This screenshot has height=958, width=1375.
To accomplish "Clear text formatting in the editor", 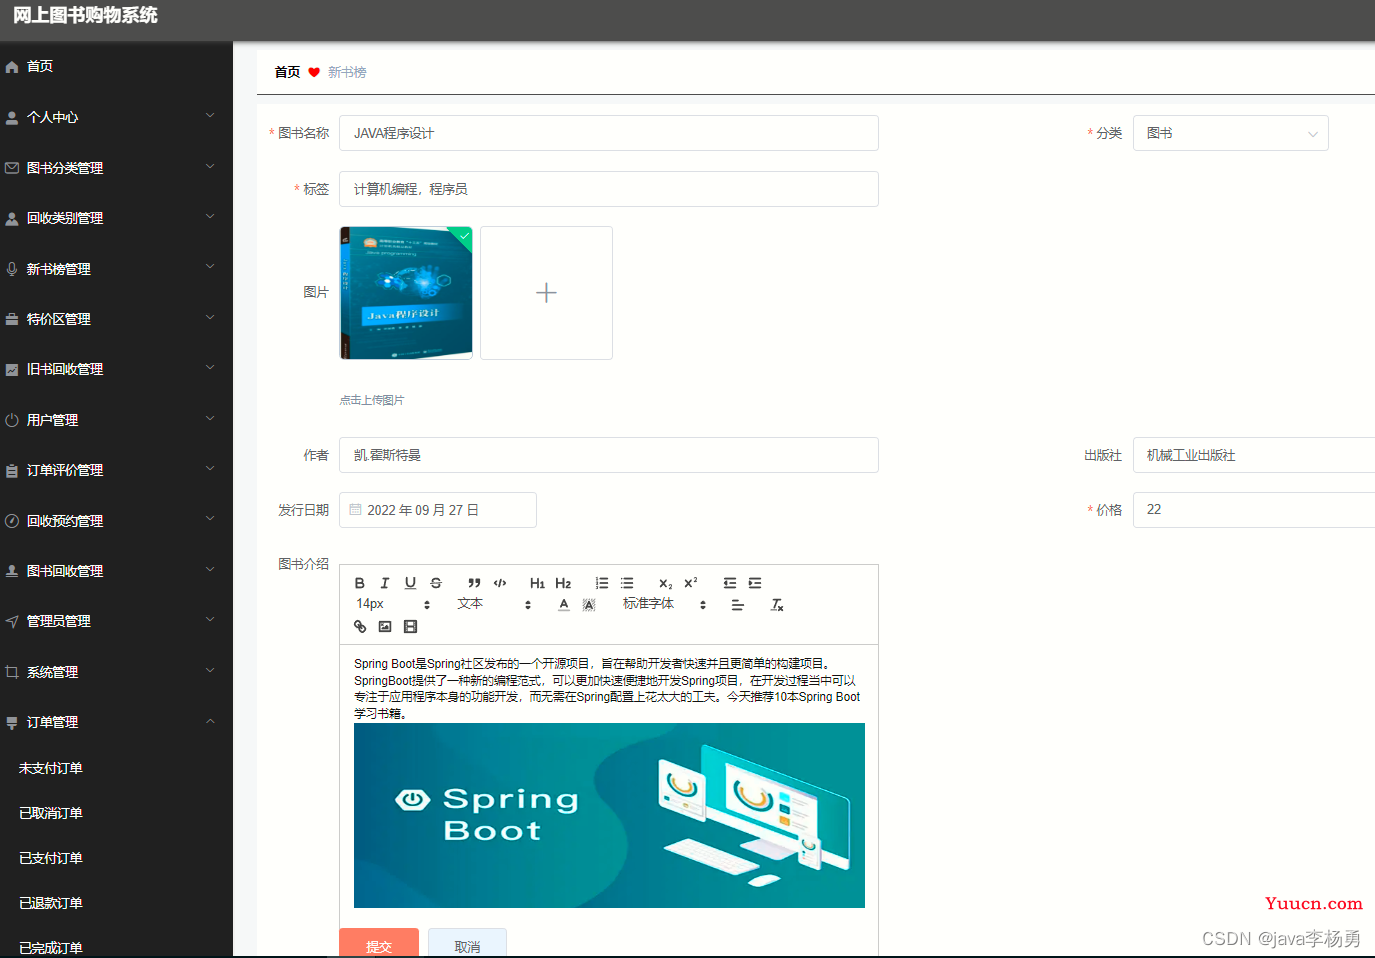I will 777,605.
